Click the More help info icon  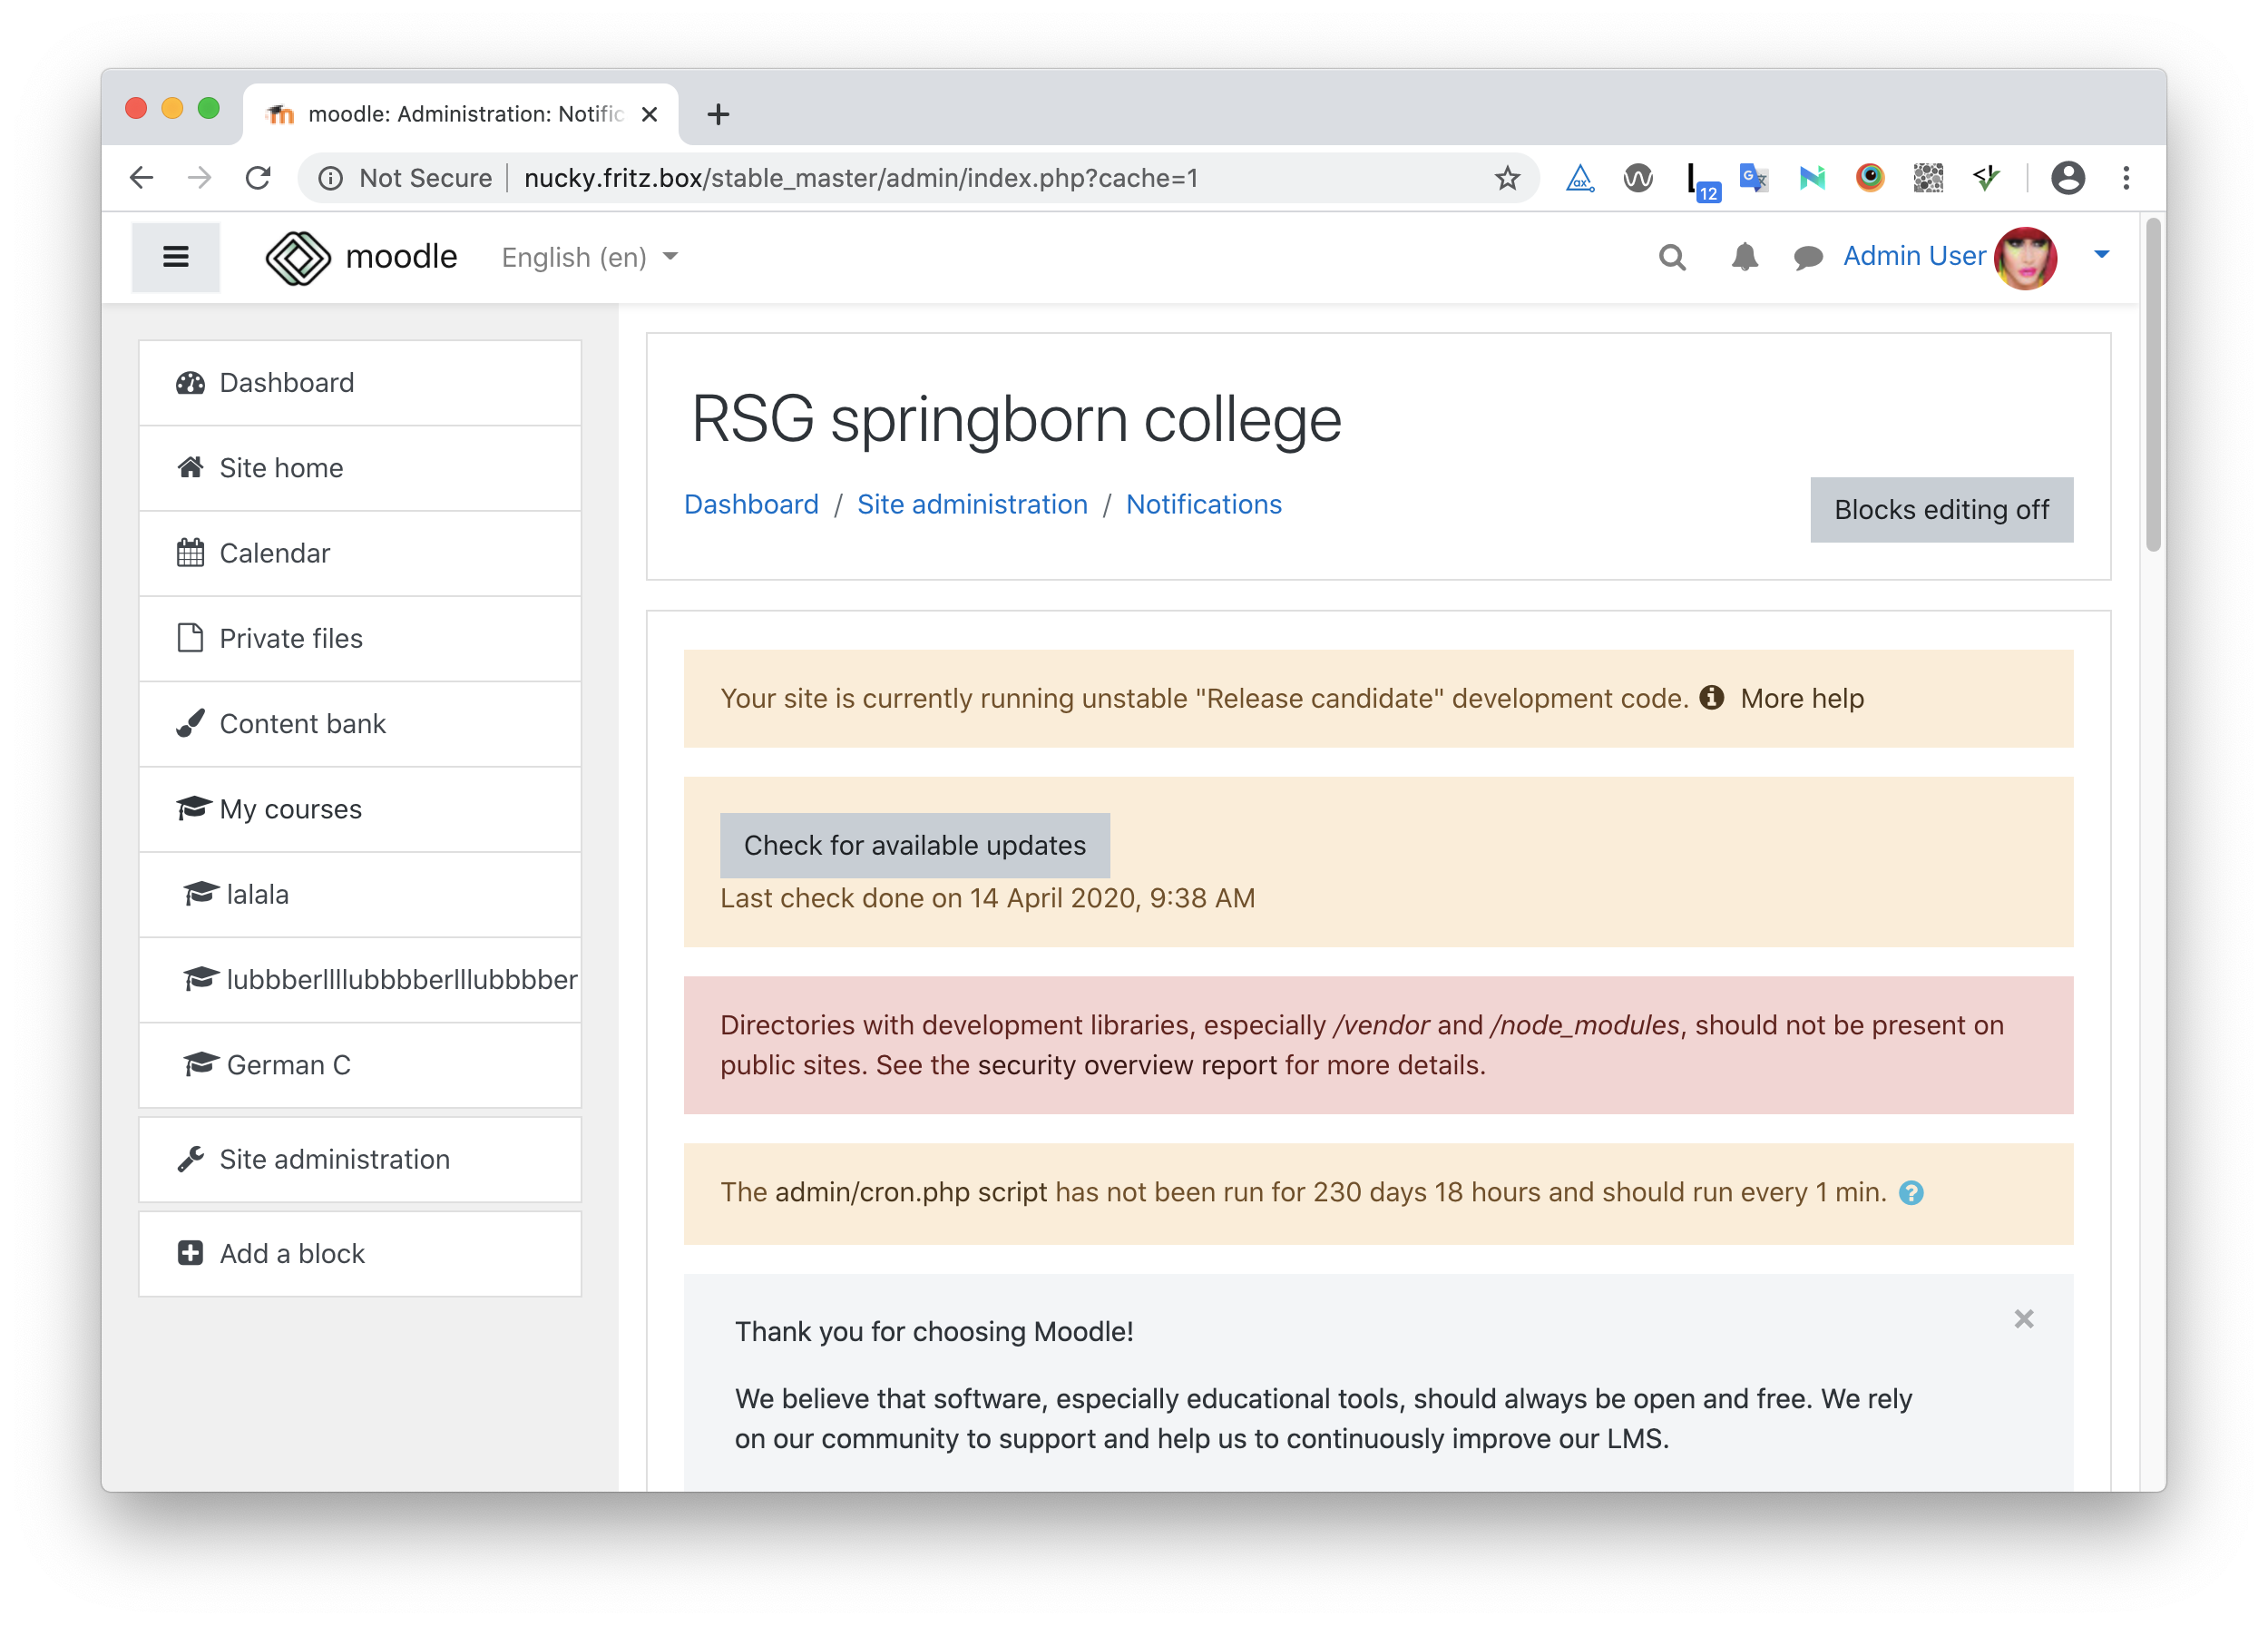click(1712, 697)
